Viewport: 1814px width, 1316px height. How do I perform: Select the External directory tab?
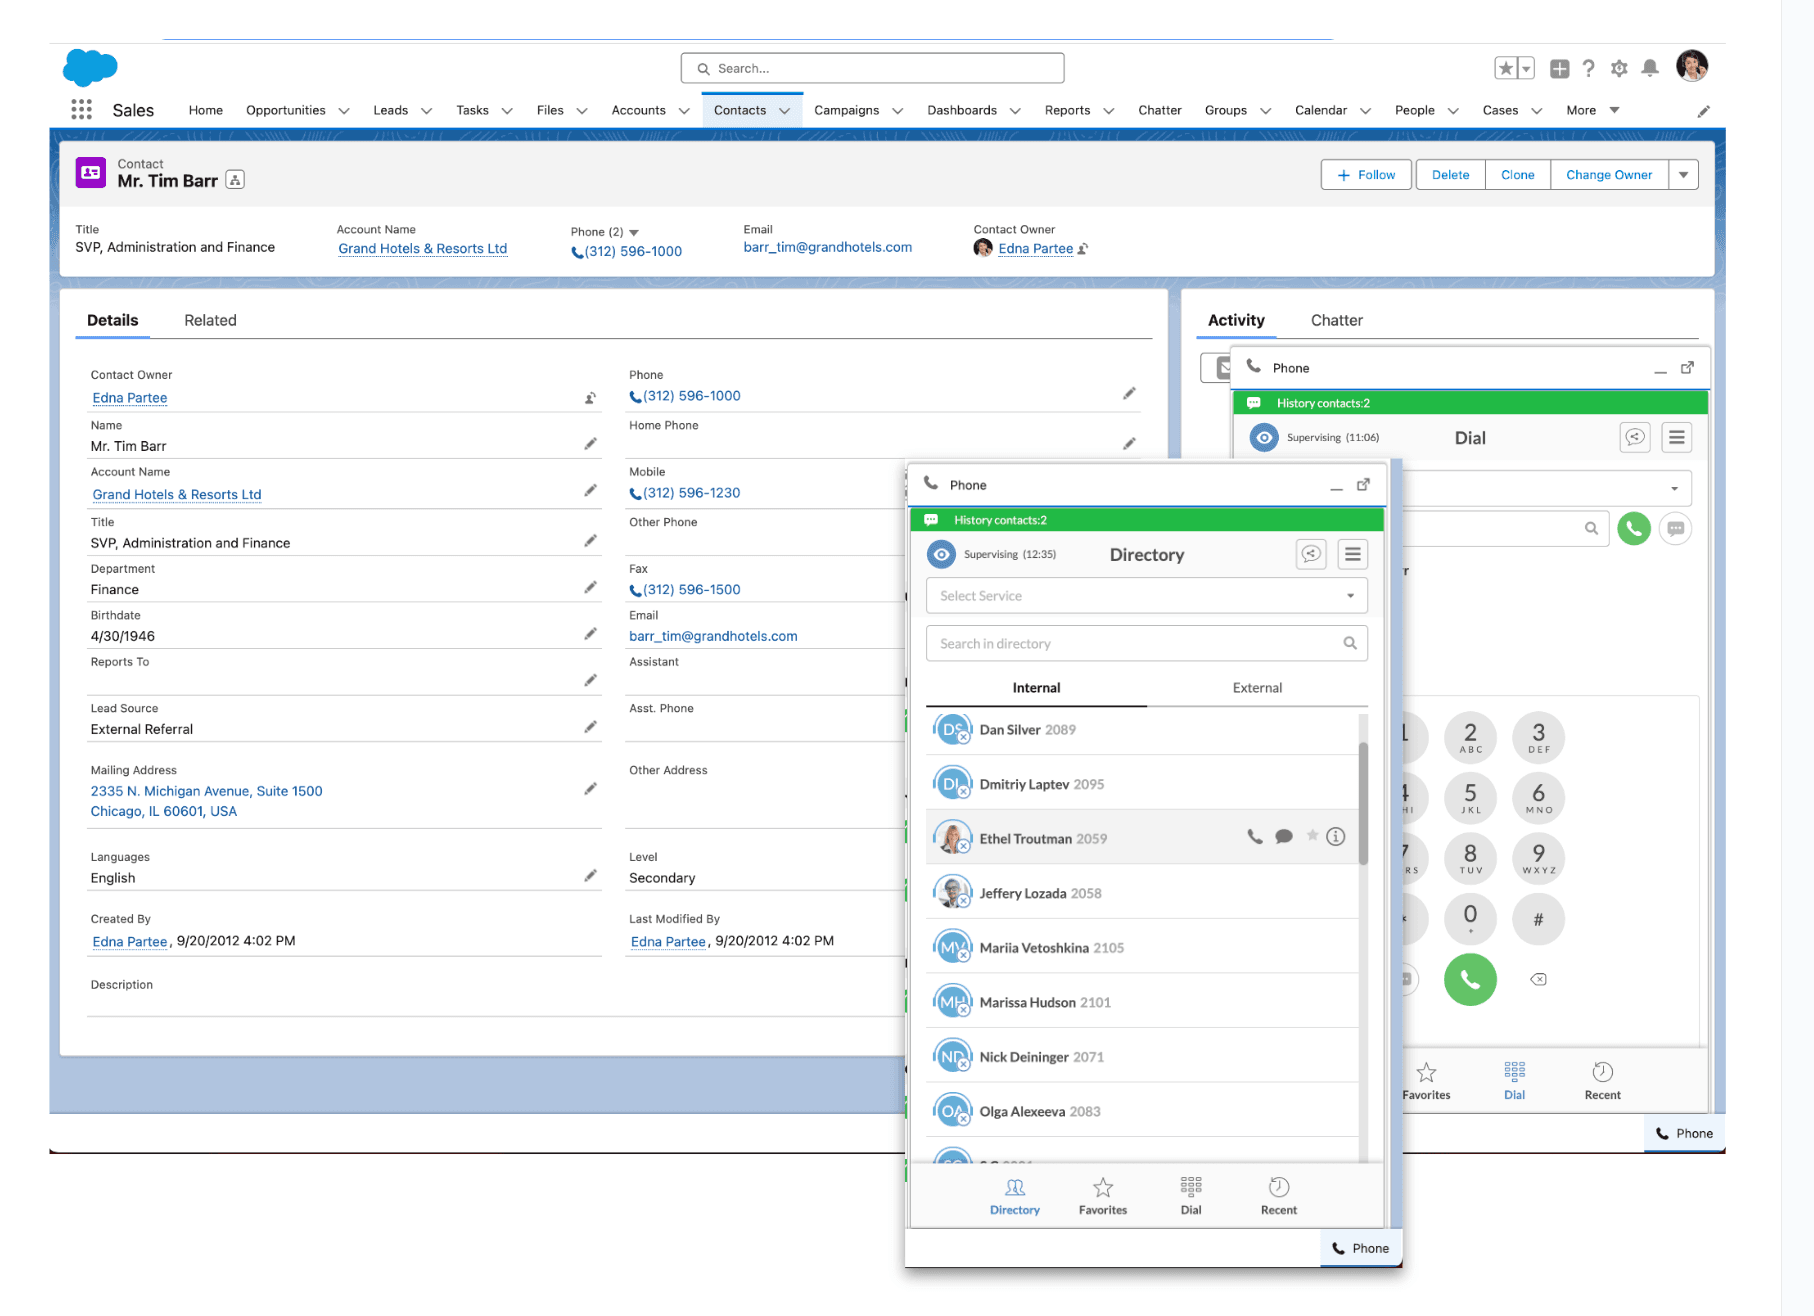click(1257, 688)
